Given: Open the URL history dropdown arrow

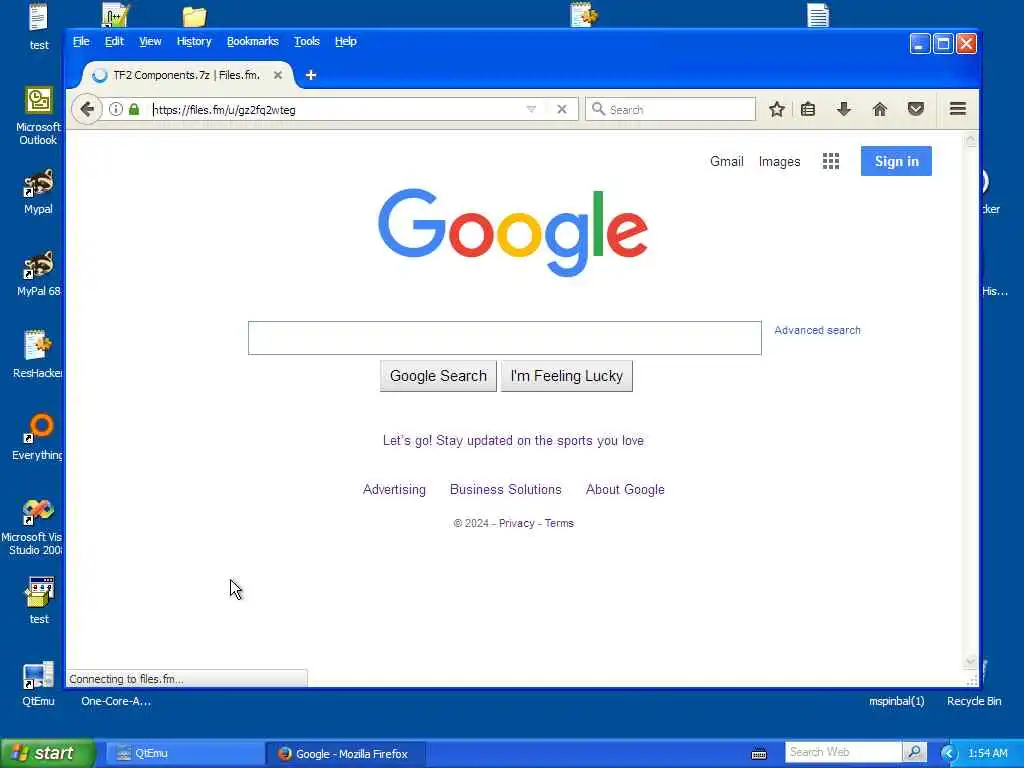Looking at the screenshot, I should (531, 109).
